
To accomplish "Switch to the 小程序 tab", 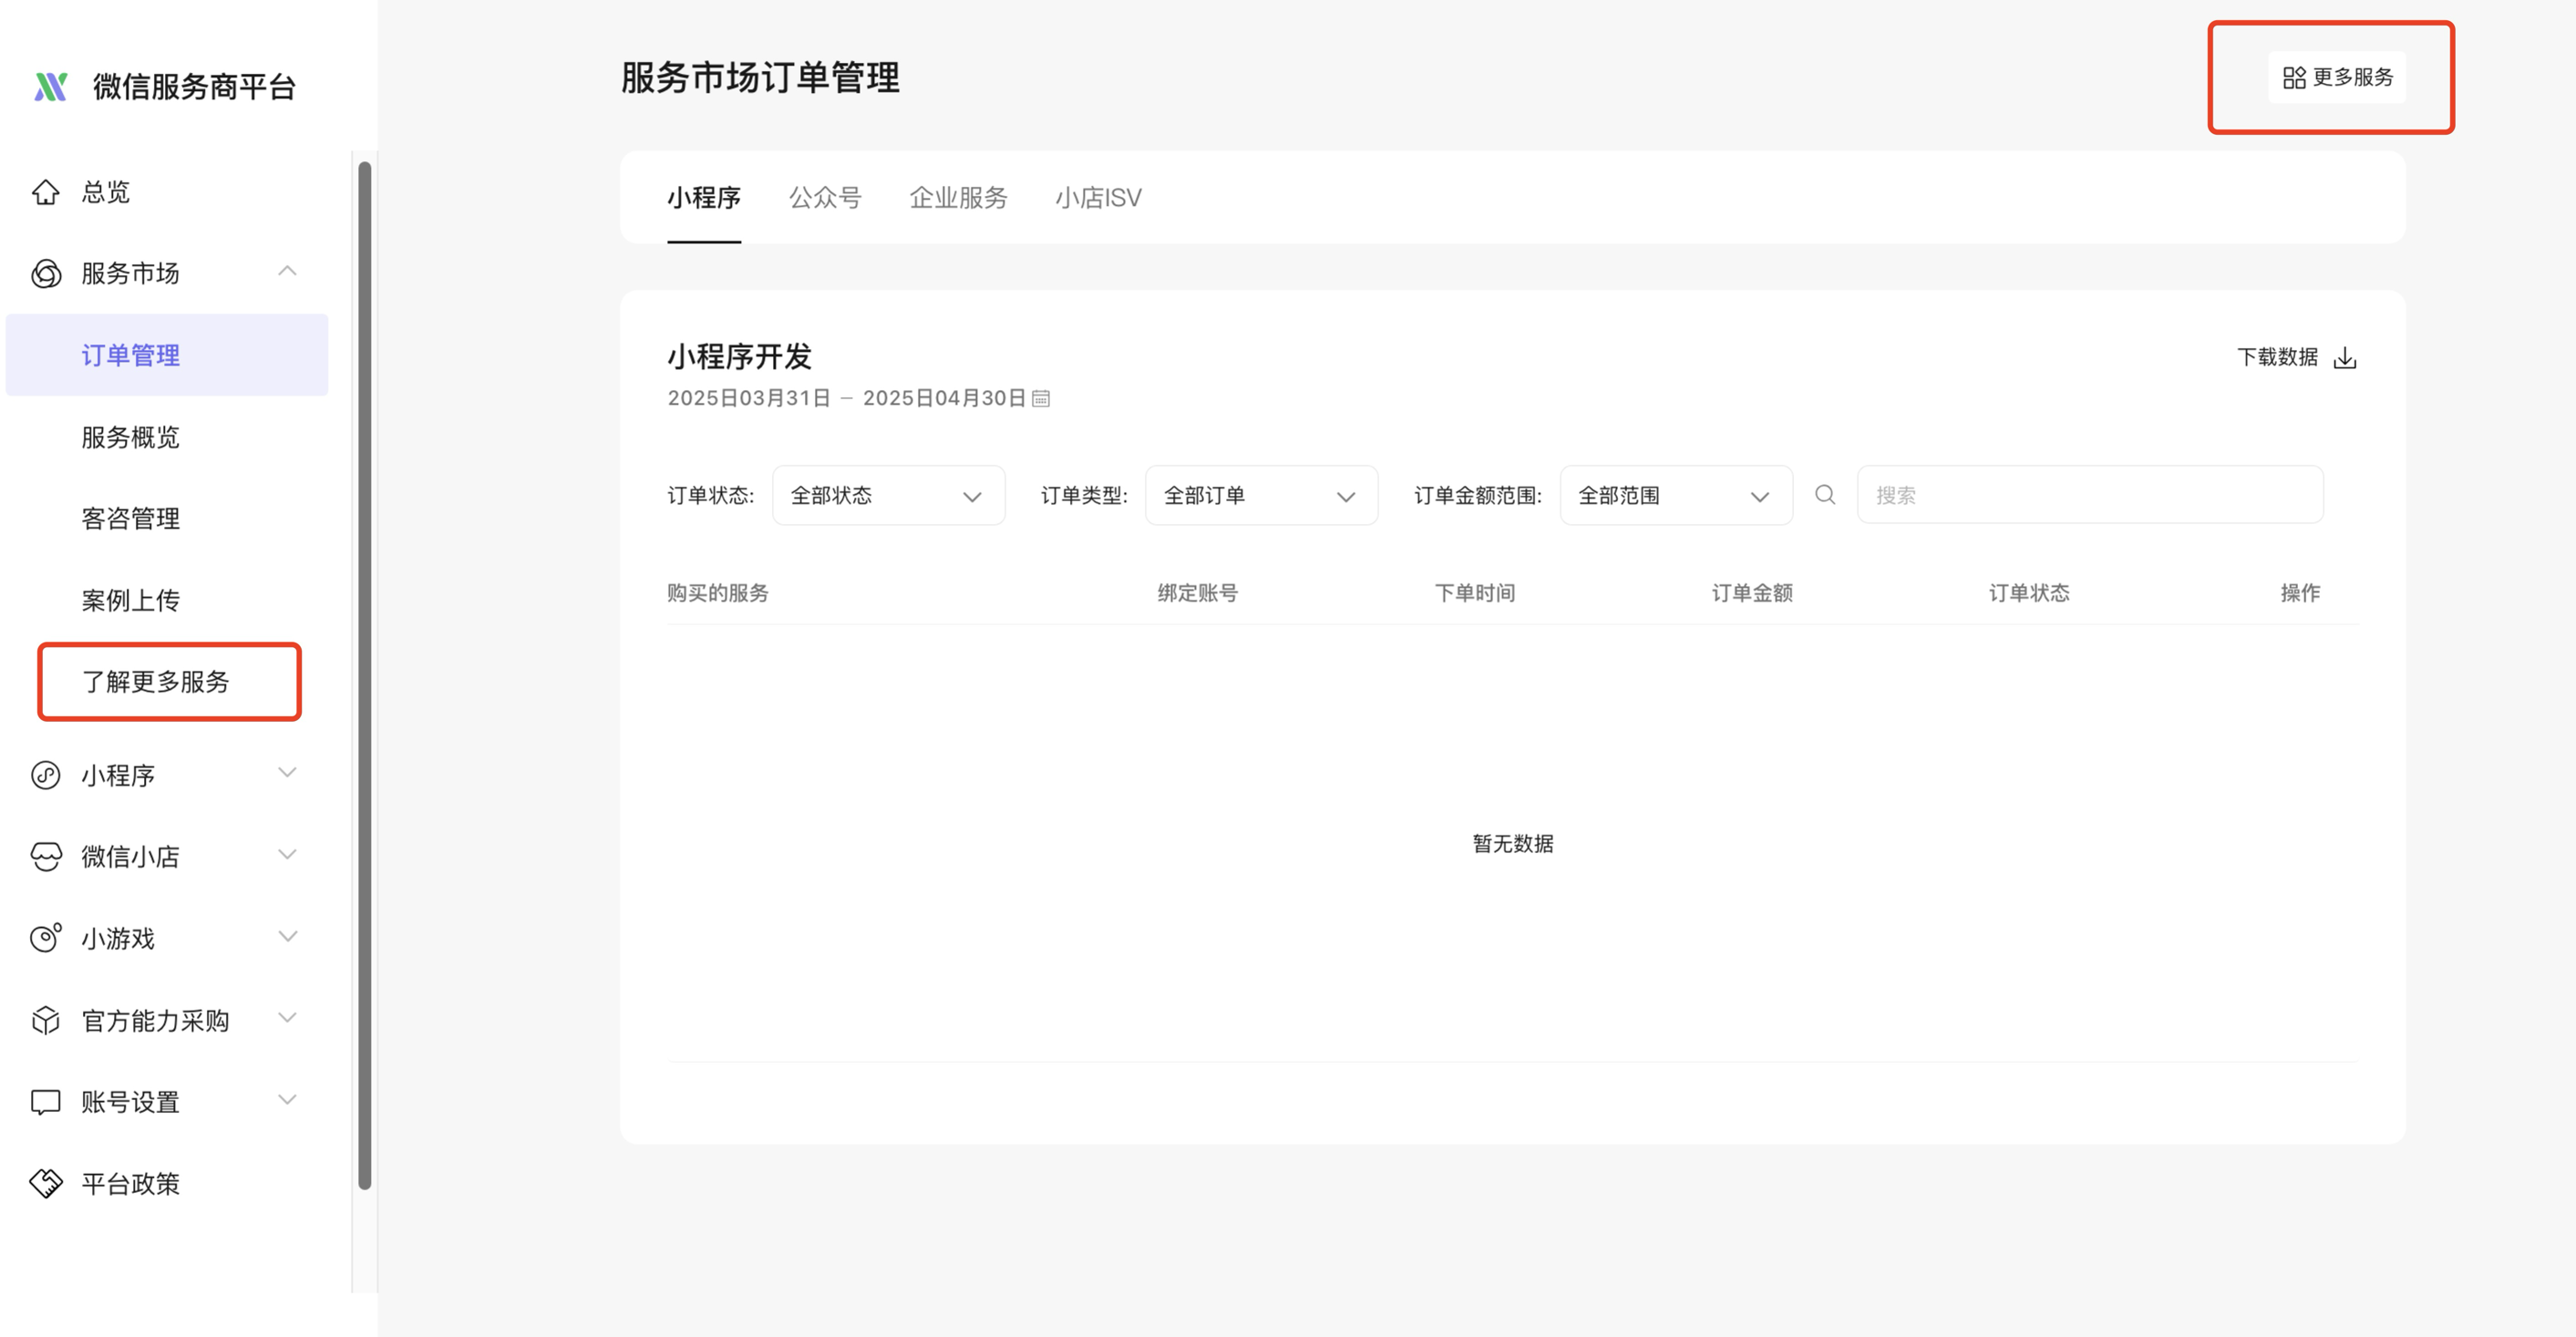I will pos(704,198).
